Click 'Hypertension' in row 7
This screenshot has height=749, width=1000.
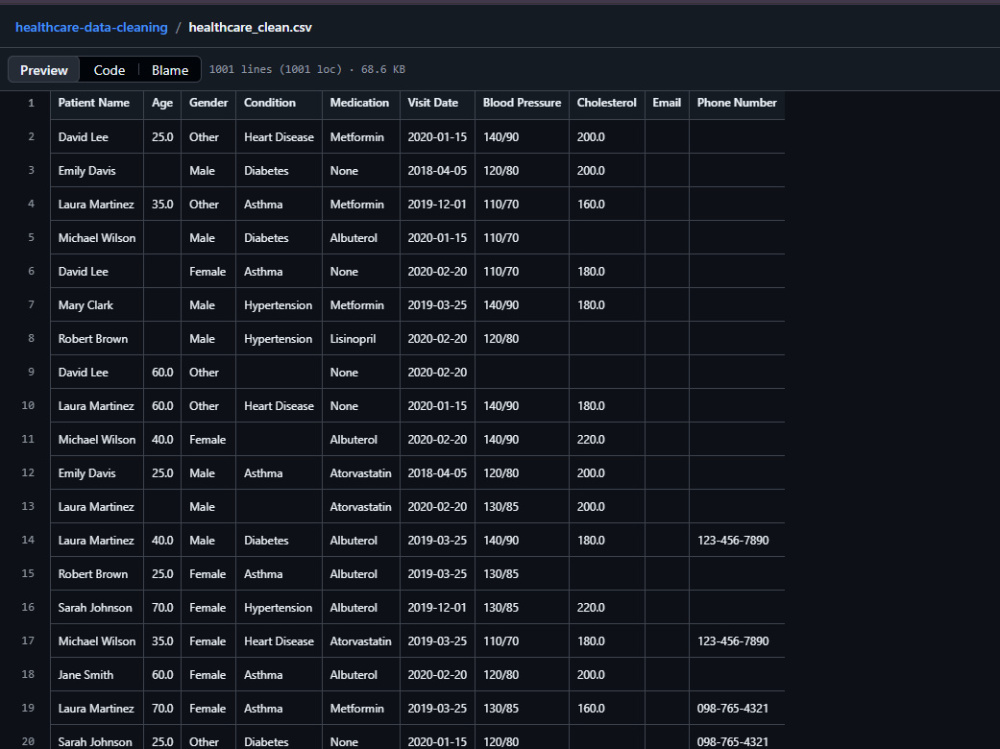(278, 306)
